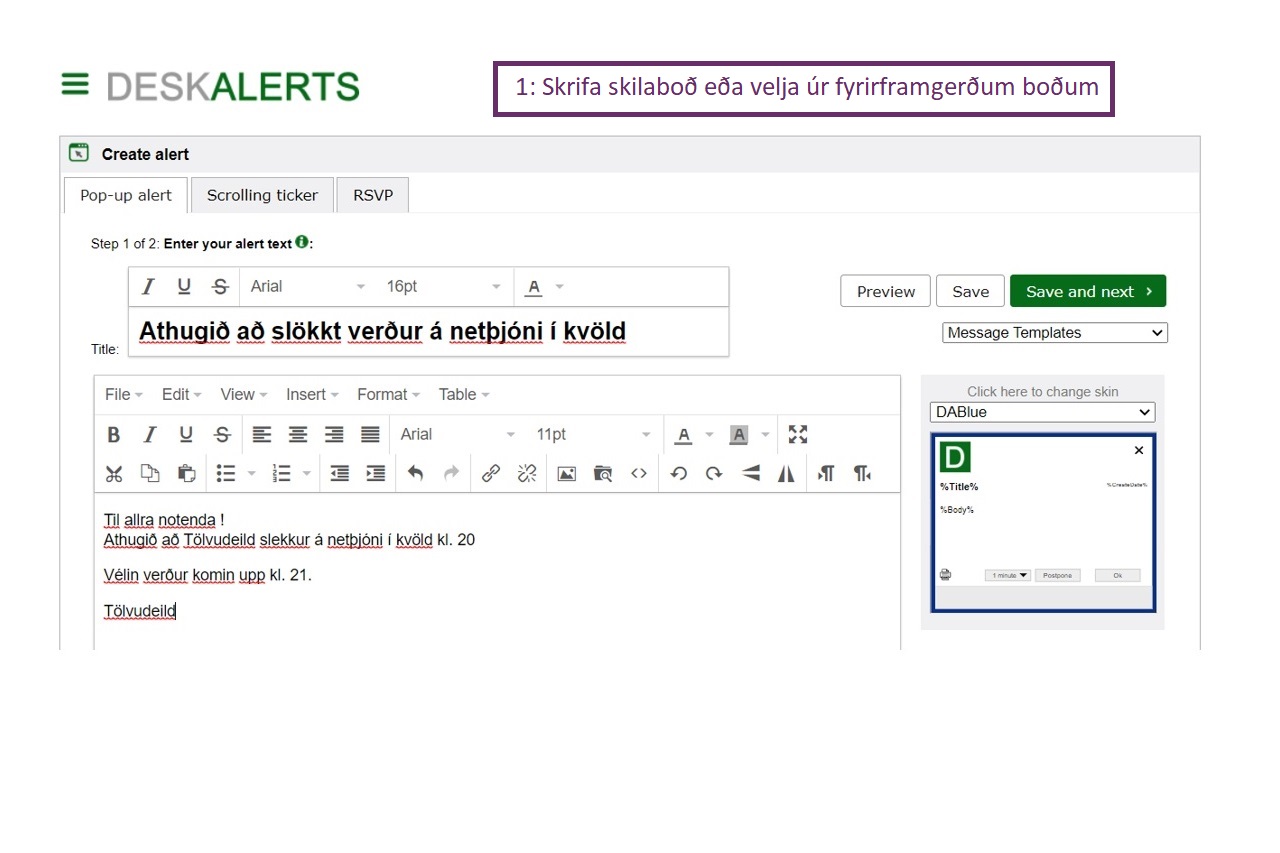The height and width of the screenshot is (853, 1280).
Task: Undo the last edit
Action: (x=416, y=474)
